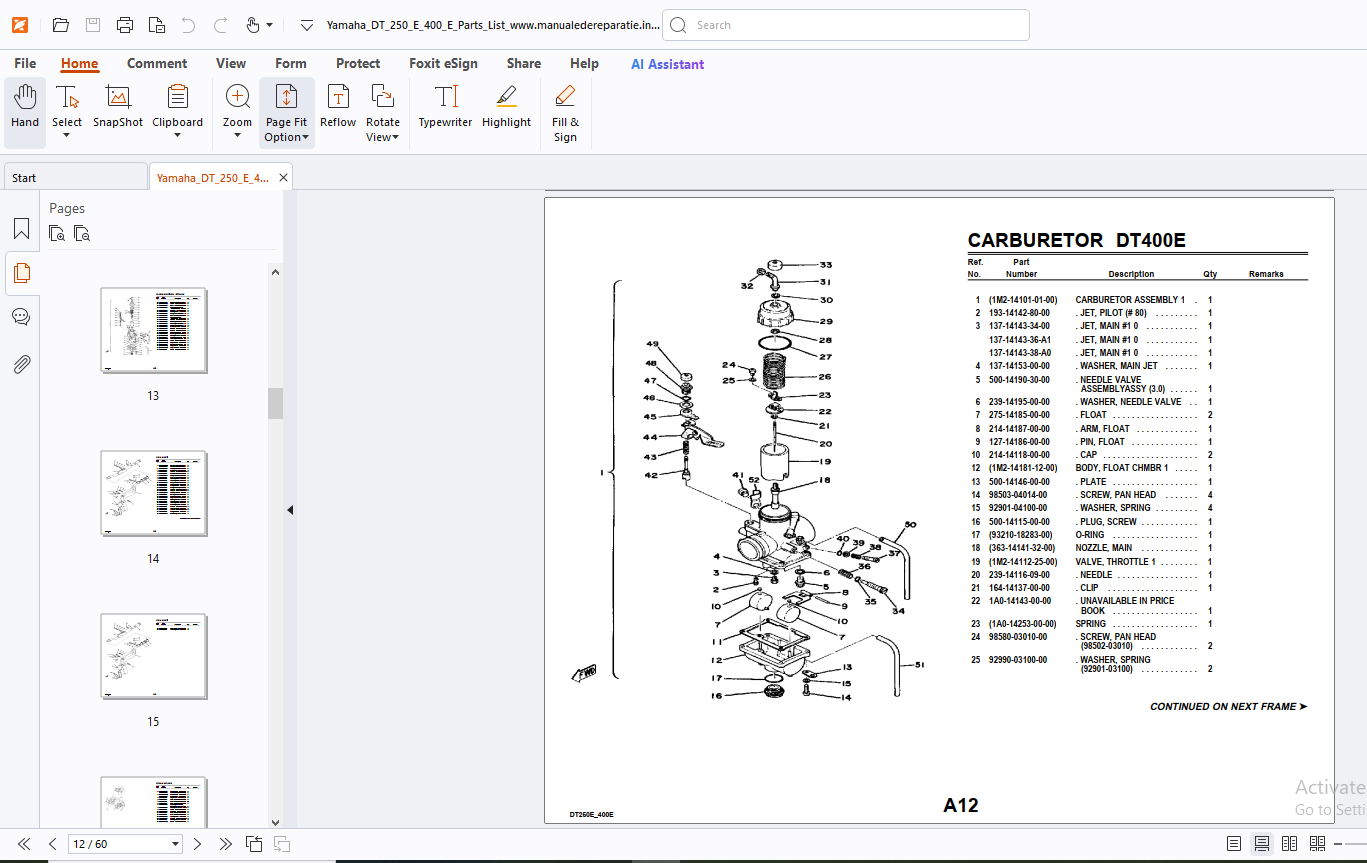This screenshot has width=1367, height=863.
Task: Enable continuous page view mode
Action: pyautogui.click(x=1262, y=844)
